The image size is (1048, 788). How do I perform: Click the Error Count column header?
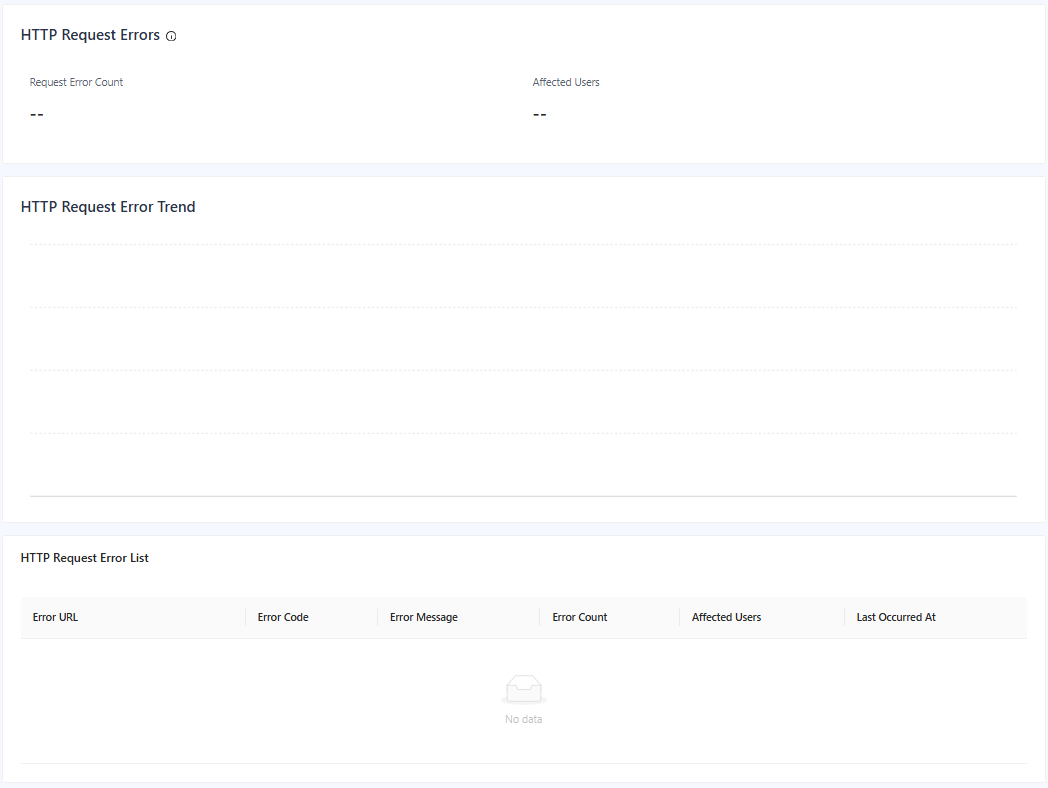click(580, 617)
